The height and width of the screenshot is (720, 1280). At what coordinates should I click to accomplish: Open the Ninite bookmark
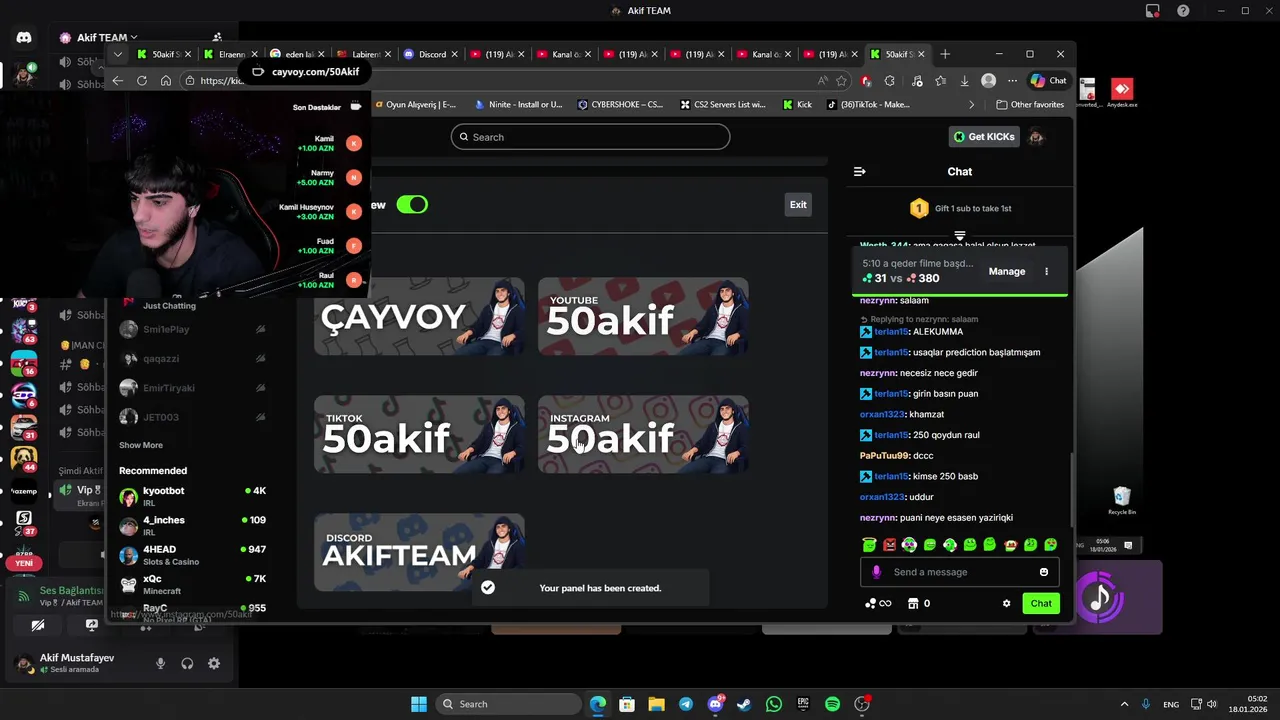(x=519, y=104)
